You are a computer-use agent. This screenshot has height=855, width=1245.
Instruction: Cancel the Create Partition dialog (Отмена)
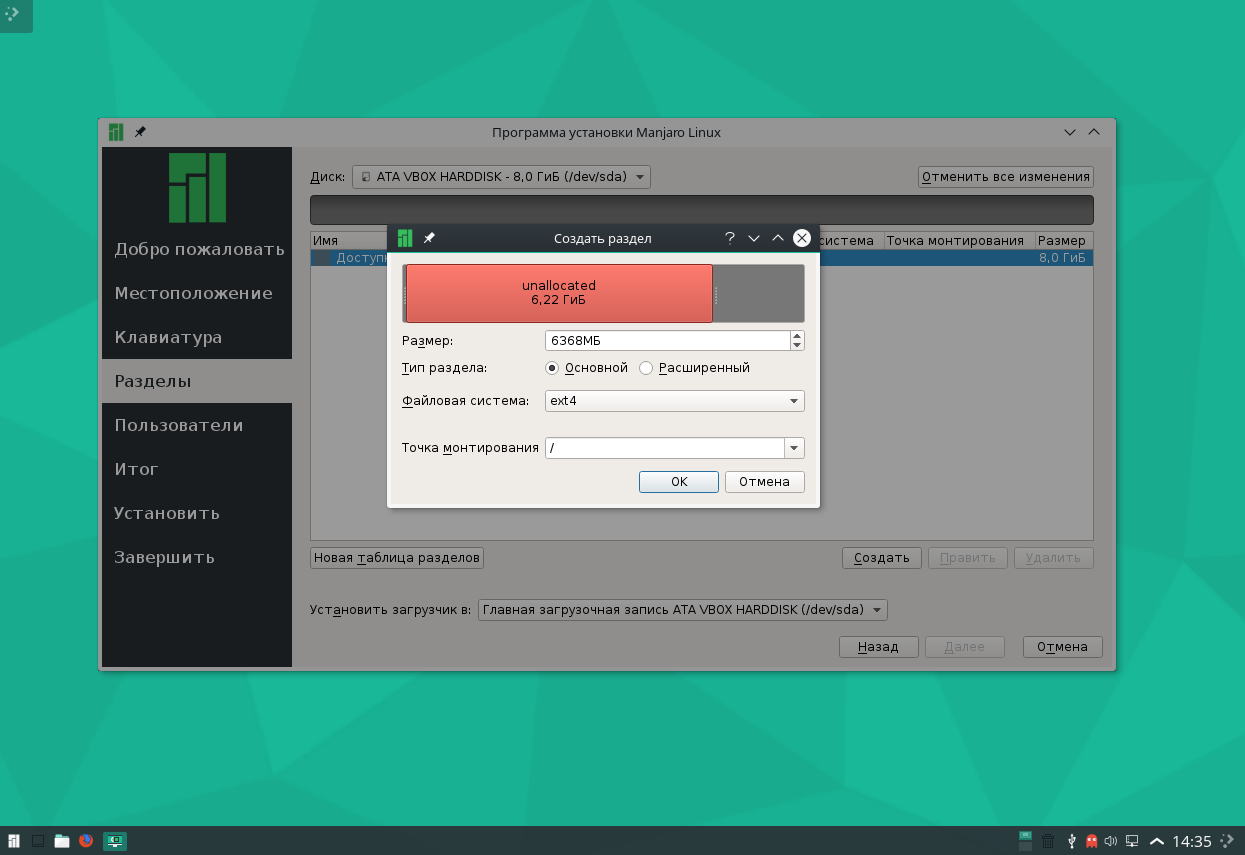[x=765, y=482]
